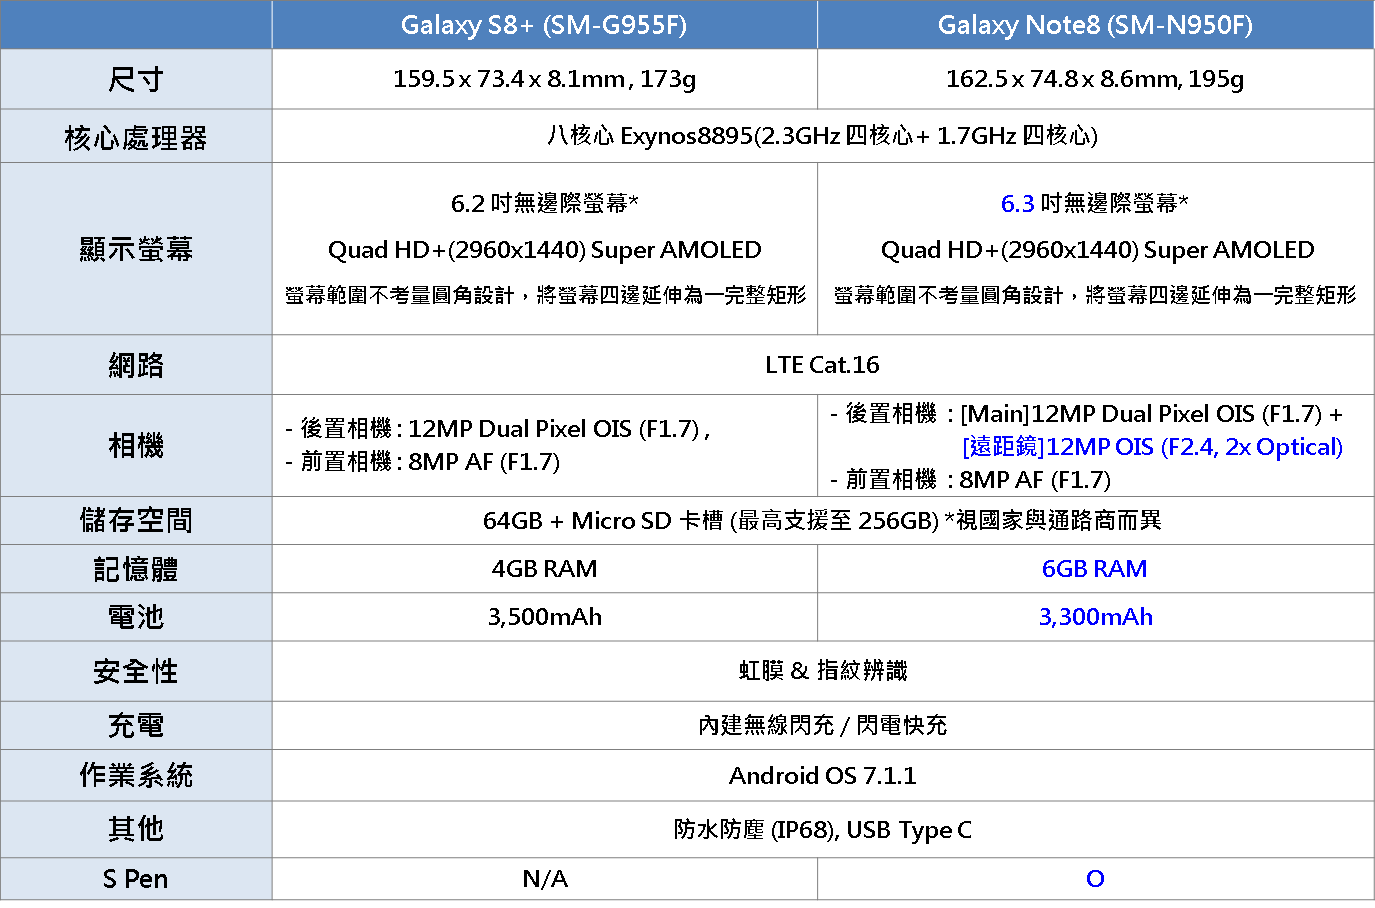Select the 核心處理器 row label
The height and width of the screenshot is (908, 1375).
(136, 137)
